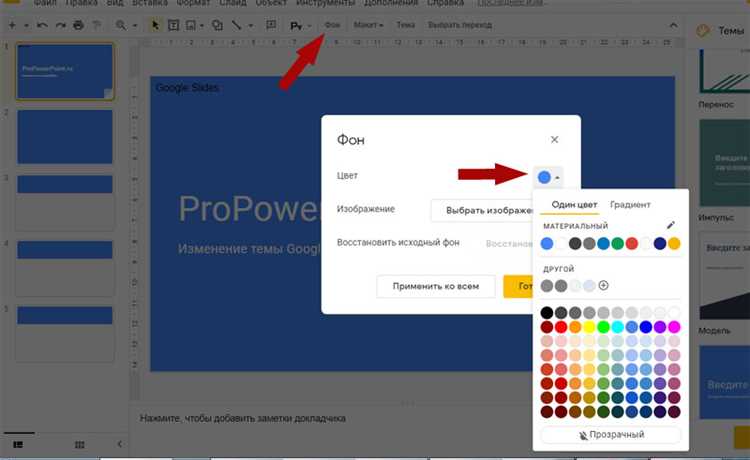This screenshot has height=460, width=750.
Task: Collapse the filmstrip panel arrow
Action: pos(120,444)
